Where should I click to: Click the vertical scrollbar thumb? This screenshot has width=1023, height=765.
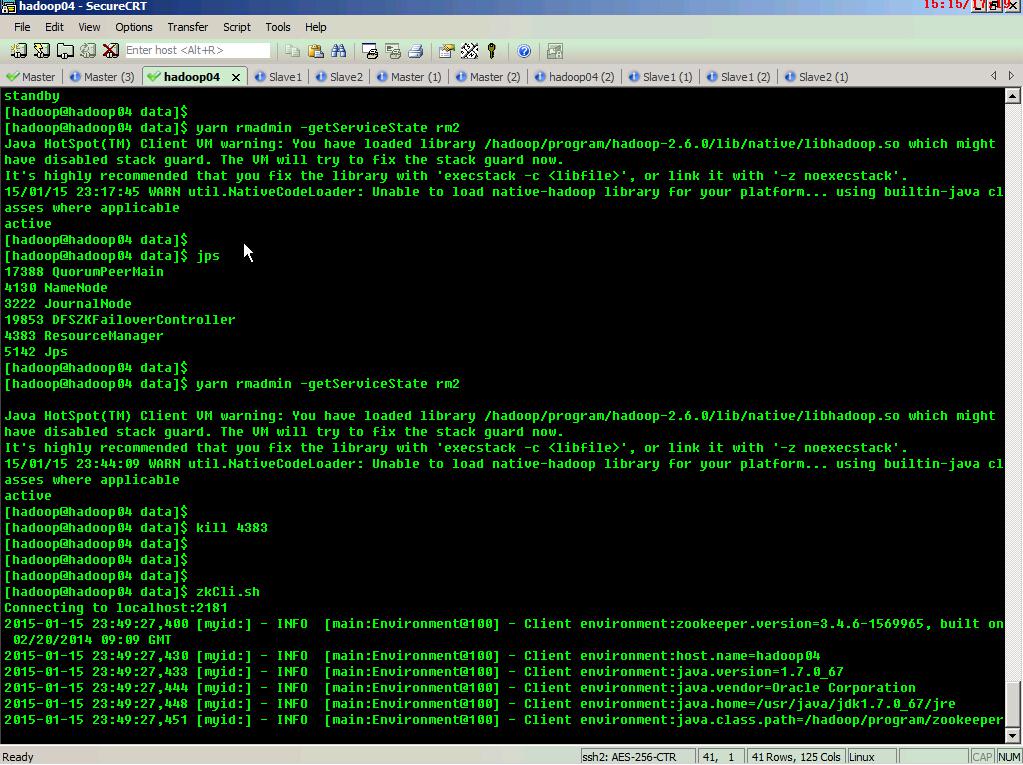[1012, 704]
